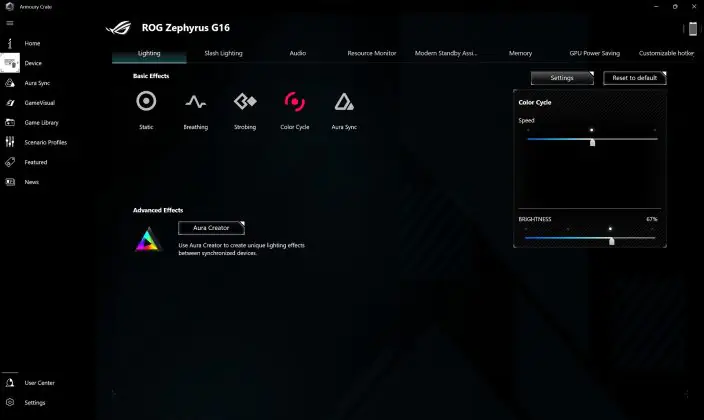Open the hamburger menu in the sidebar

(x=10, y=23)
